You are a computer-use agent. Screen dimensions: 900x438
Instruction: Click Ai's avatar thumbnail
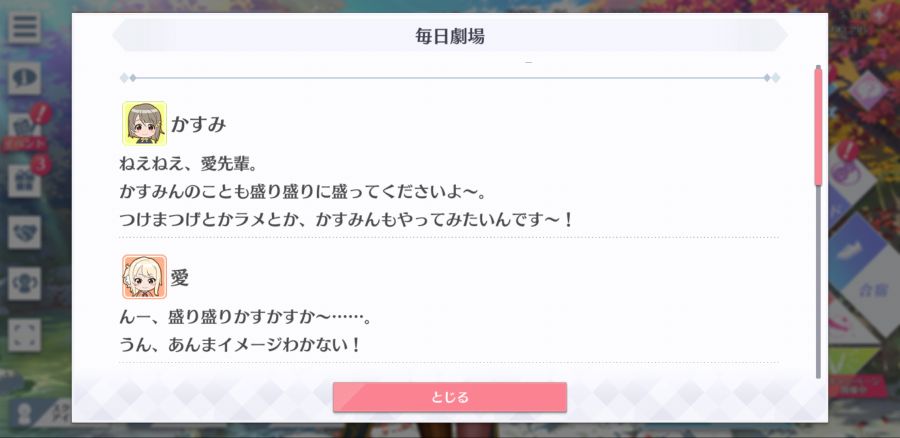coord(144,277)
